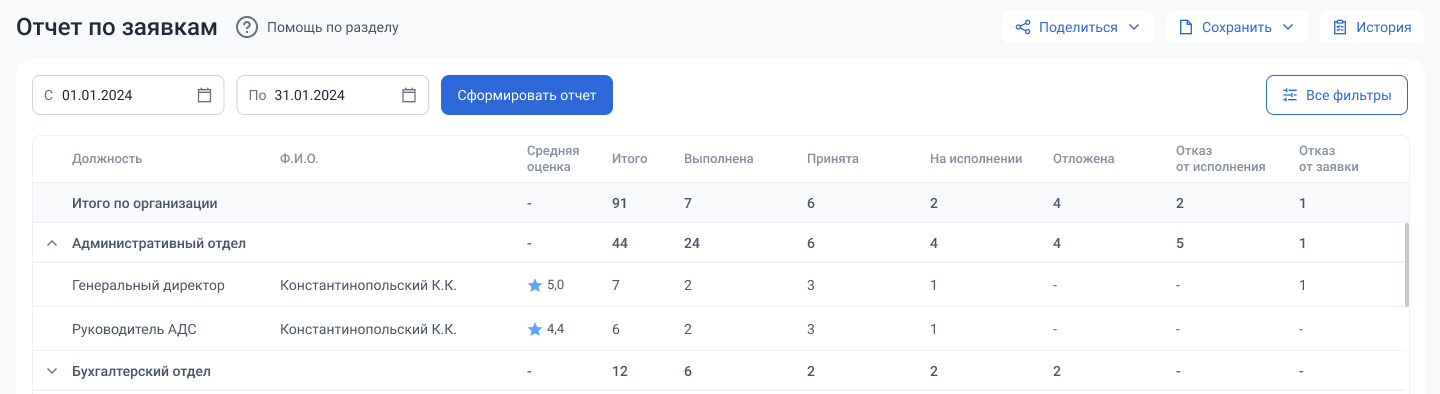
Task: Click the start date field 01.01.2024
Action: pos(128,95)
